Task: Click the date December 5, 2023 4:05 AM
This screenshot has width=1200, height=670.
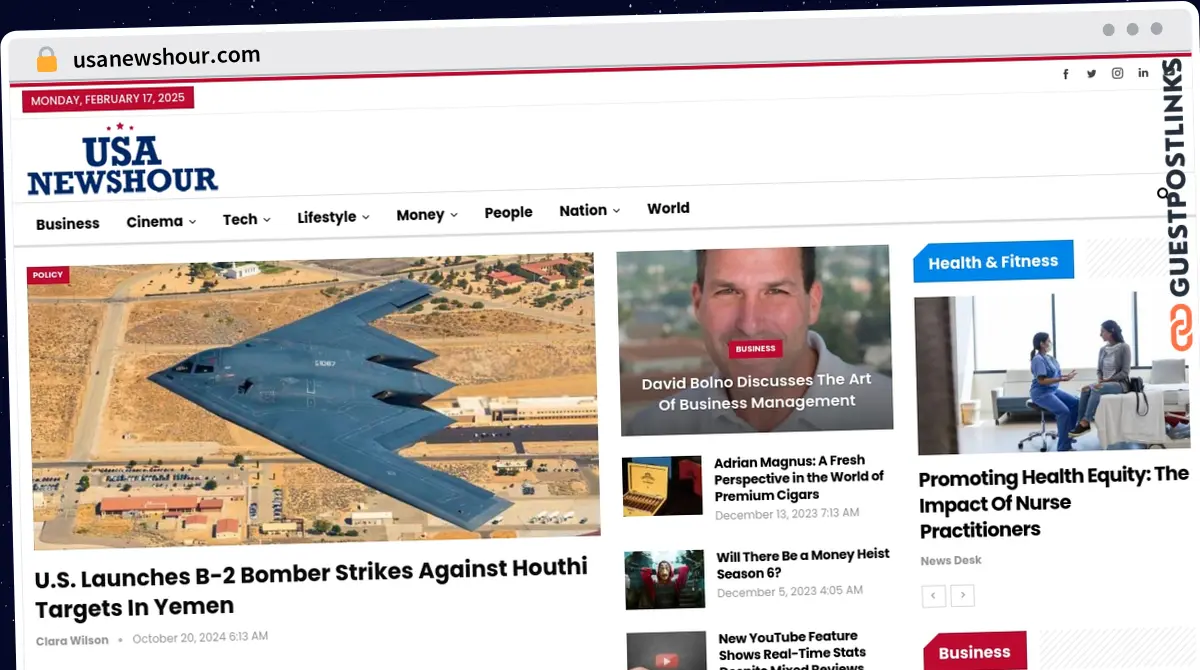Action: point(790,591)
